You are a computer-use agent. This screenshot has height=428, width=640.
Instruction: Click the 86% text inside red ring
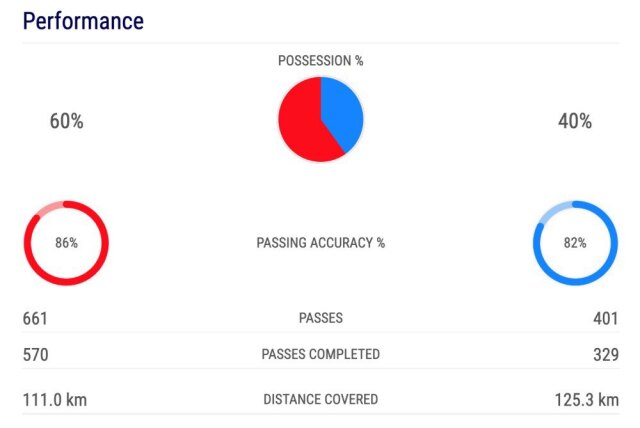point(66,243)
